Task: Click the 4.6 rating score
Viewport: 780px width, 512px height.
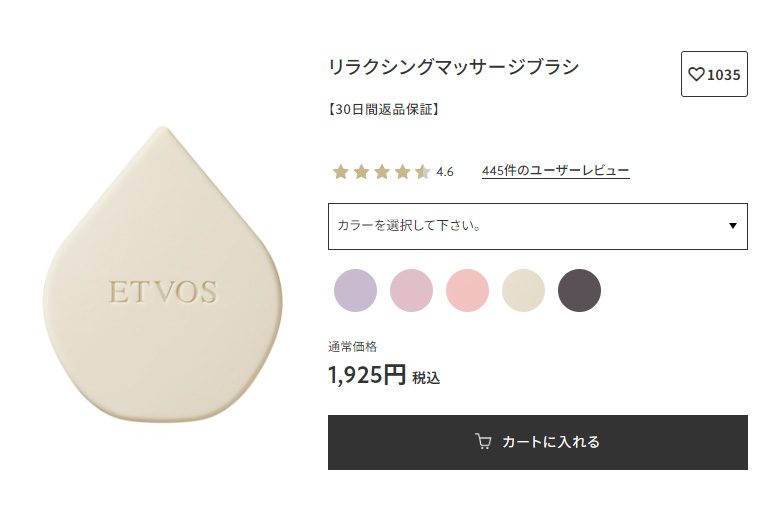Action: pos(445,172)
